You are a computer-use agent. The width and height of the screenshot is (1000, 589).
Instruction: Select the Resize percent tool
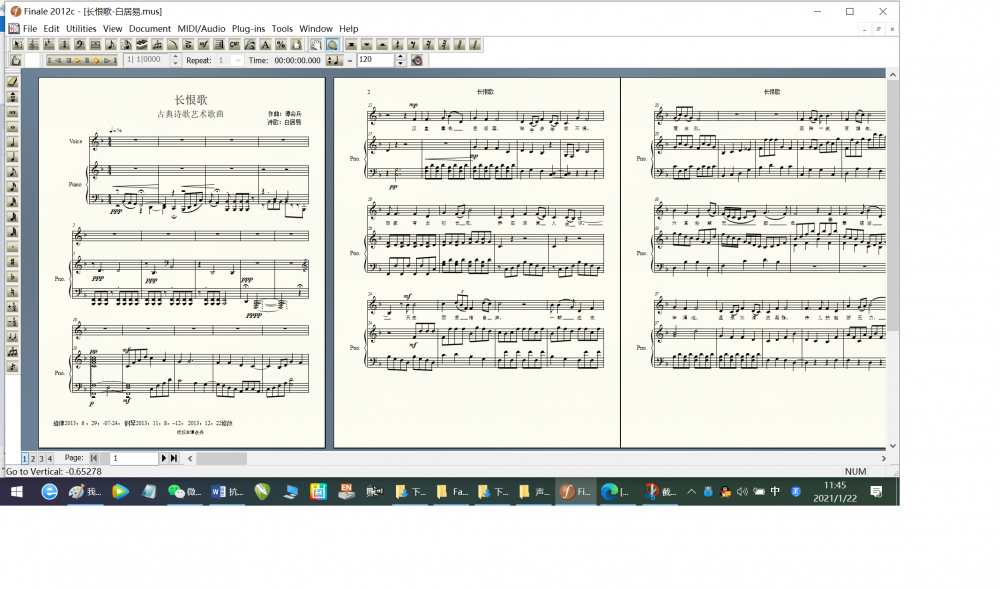click(x=281, y=45)
